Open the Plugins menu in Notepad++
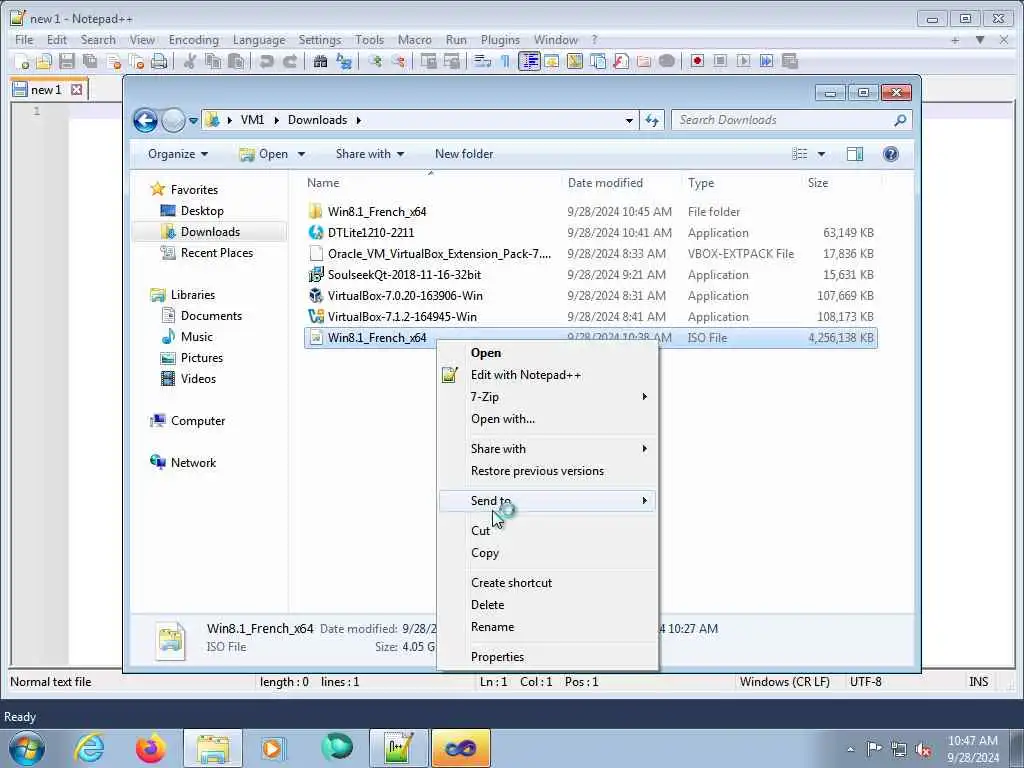 (x=500, y=40)
